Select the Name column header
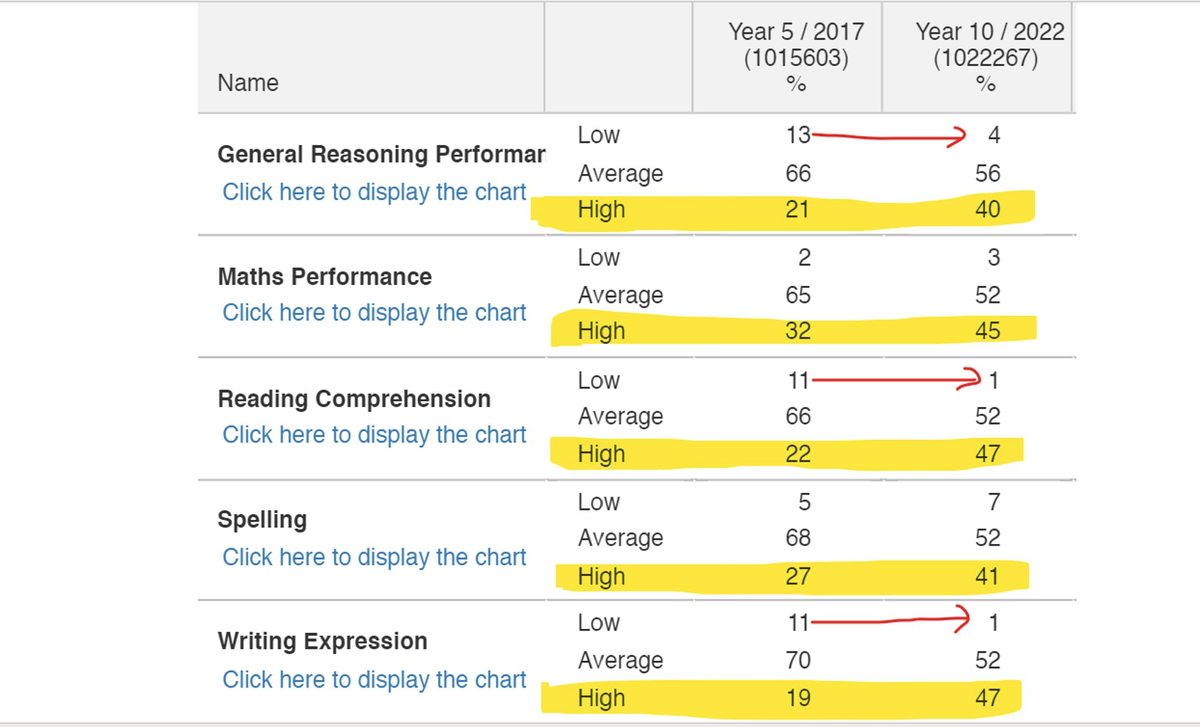The height and width of the screenshot is (727, 1200). click(x=248, y=83)
